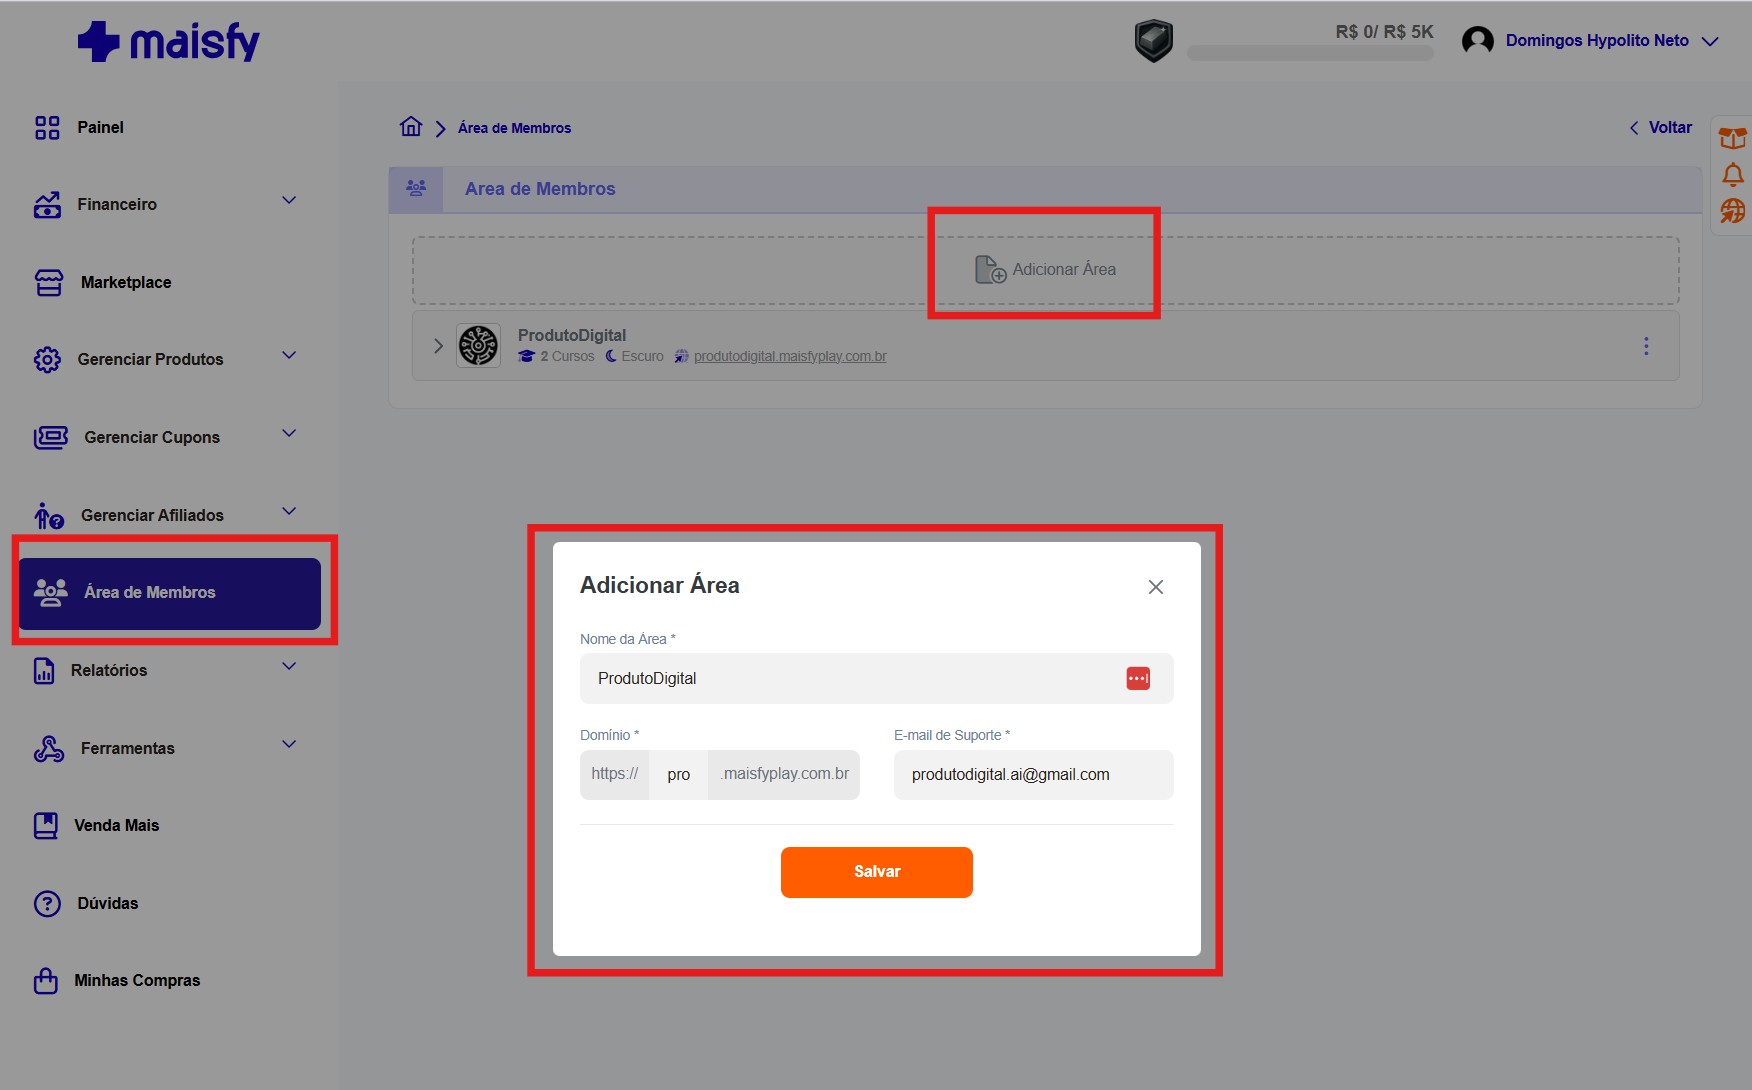
Task: Click the R$ 0/ R$ 5K progress bar
Action: (x=1310, y=53)
